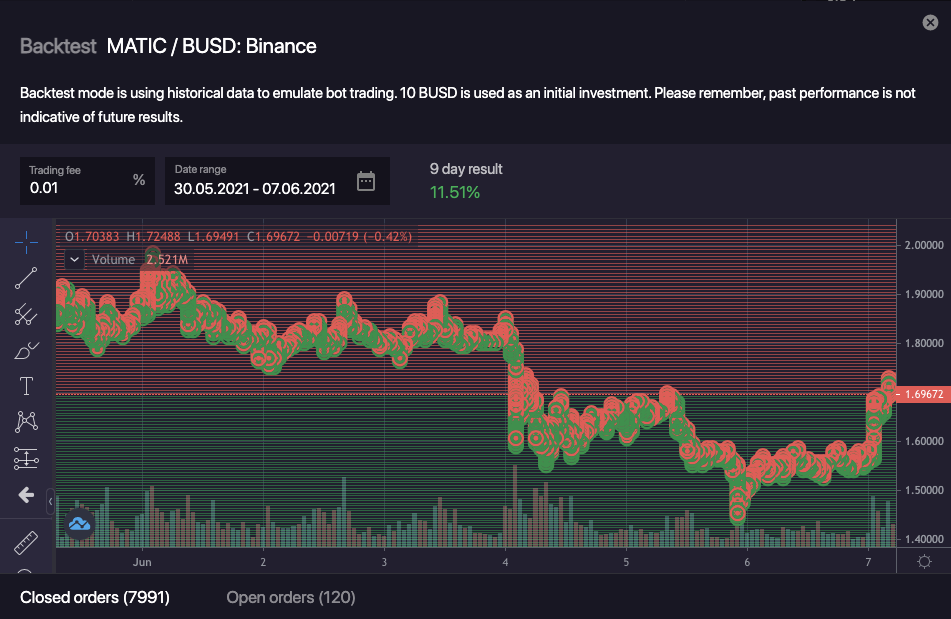This screenshot has height=619, width=951.
Task: Click the Volume 2.521M legend text
Action: (x=139, y=259)
